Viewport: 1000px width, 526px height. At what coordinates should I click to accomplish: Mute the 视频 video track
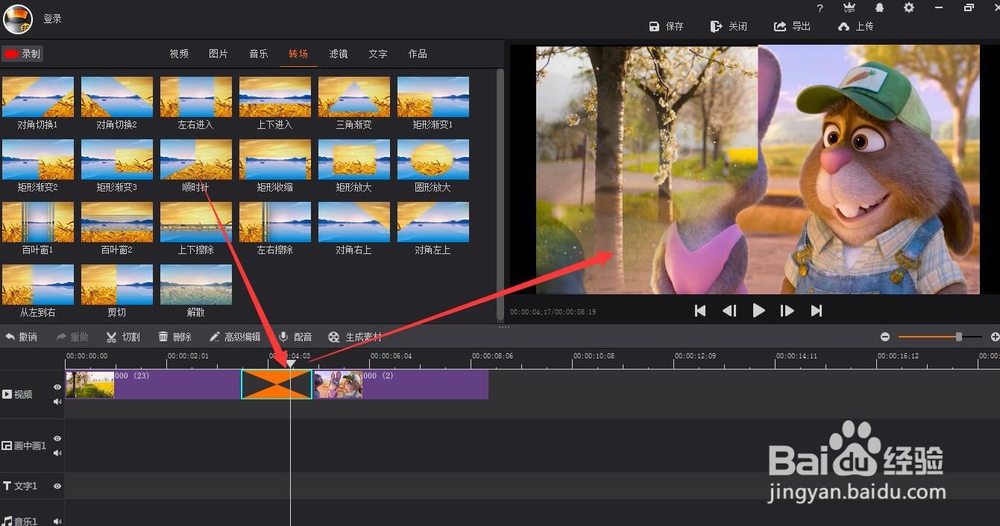click(x=57, y=402)
